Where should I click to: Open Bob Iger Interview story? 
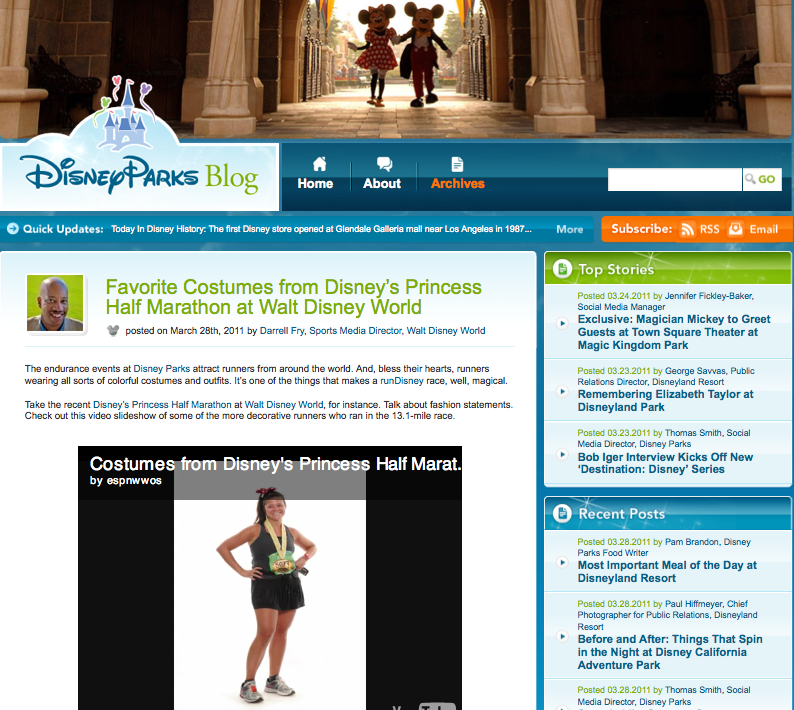pyautogui.click(x=665, y=463)
